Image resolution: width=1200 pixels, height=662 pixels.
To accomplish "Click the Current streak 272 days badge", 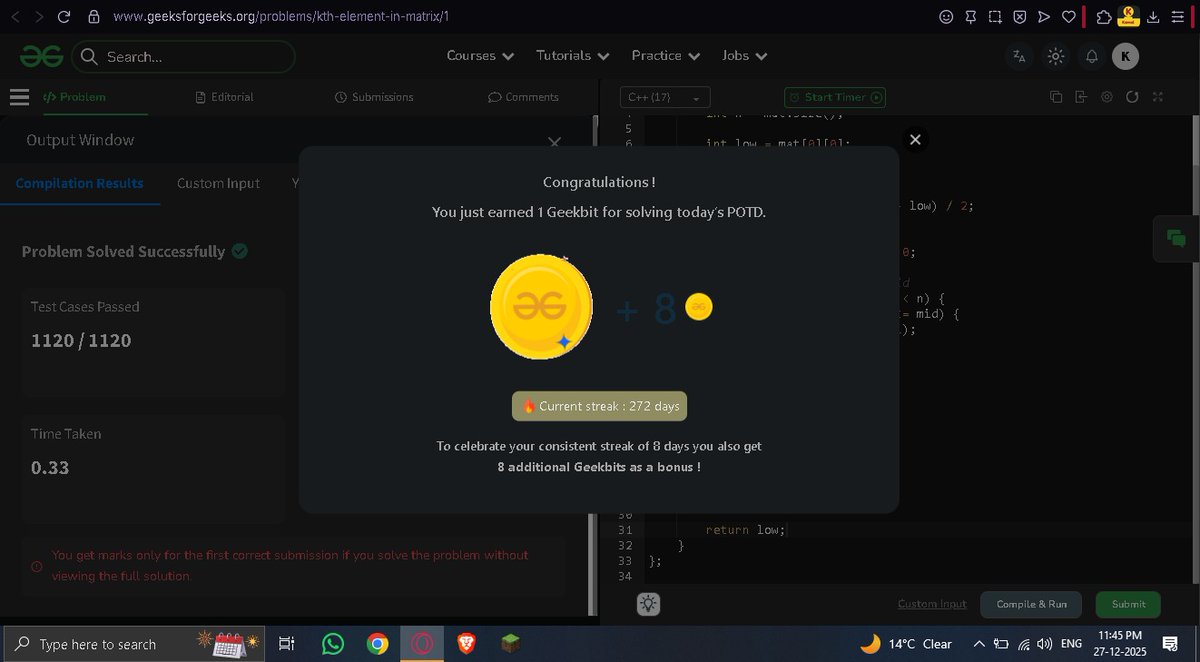I will pos(600,406).
